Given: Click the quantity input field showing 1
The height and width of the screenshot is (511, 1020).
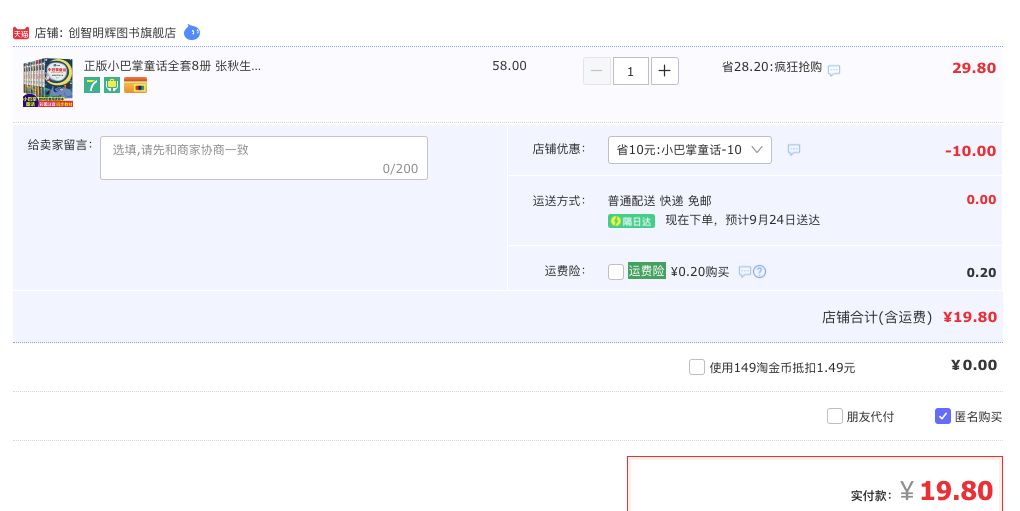Looking at the screenshot, I should coord(630,71).
